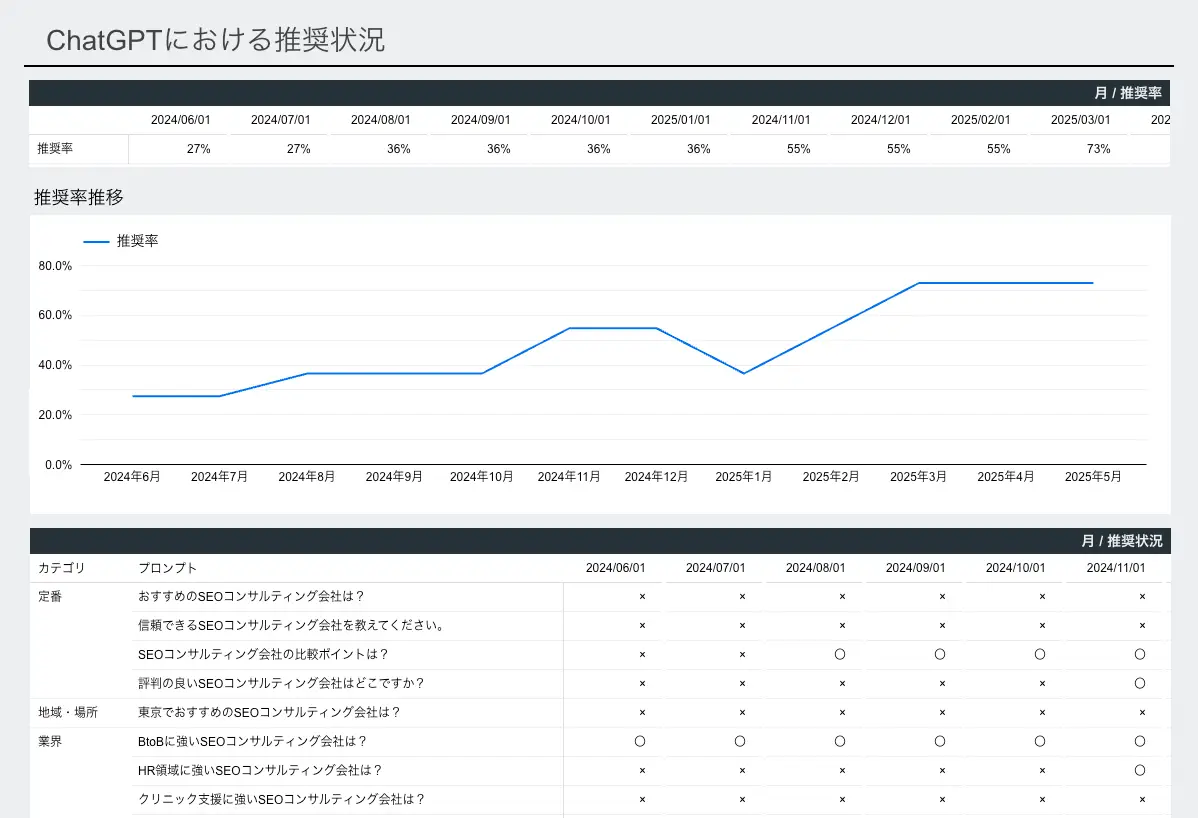Click the 20.0% axis label
This screenshot has height=818, width=1198.
point(55,415)
